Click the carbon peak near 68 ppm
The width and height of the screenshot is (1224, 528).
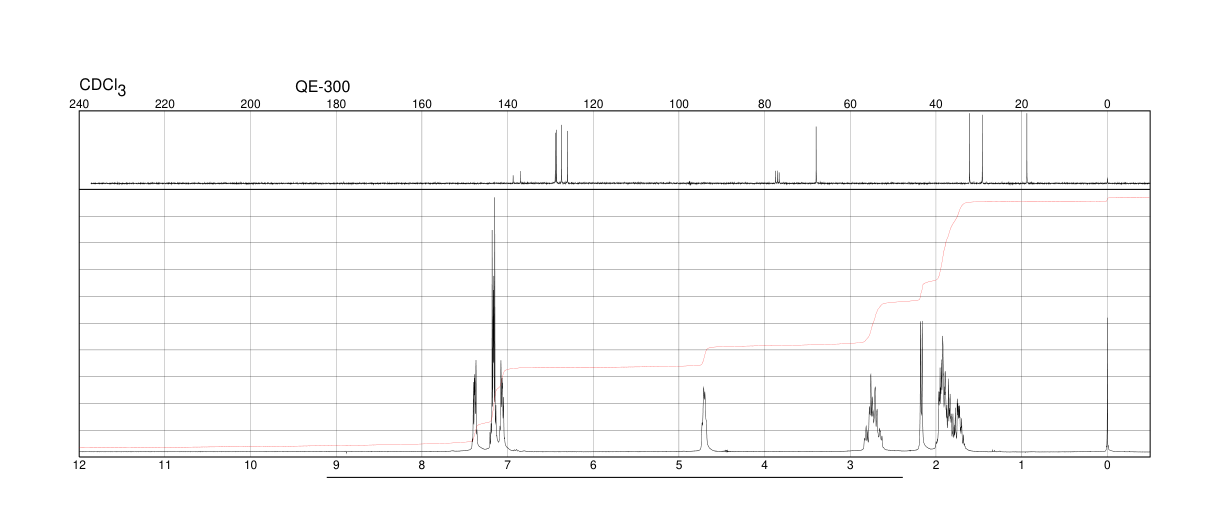(x=816, y=155)
